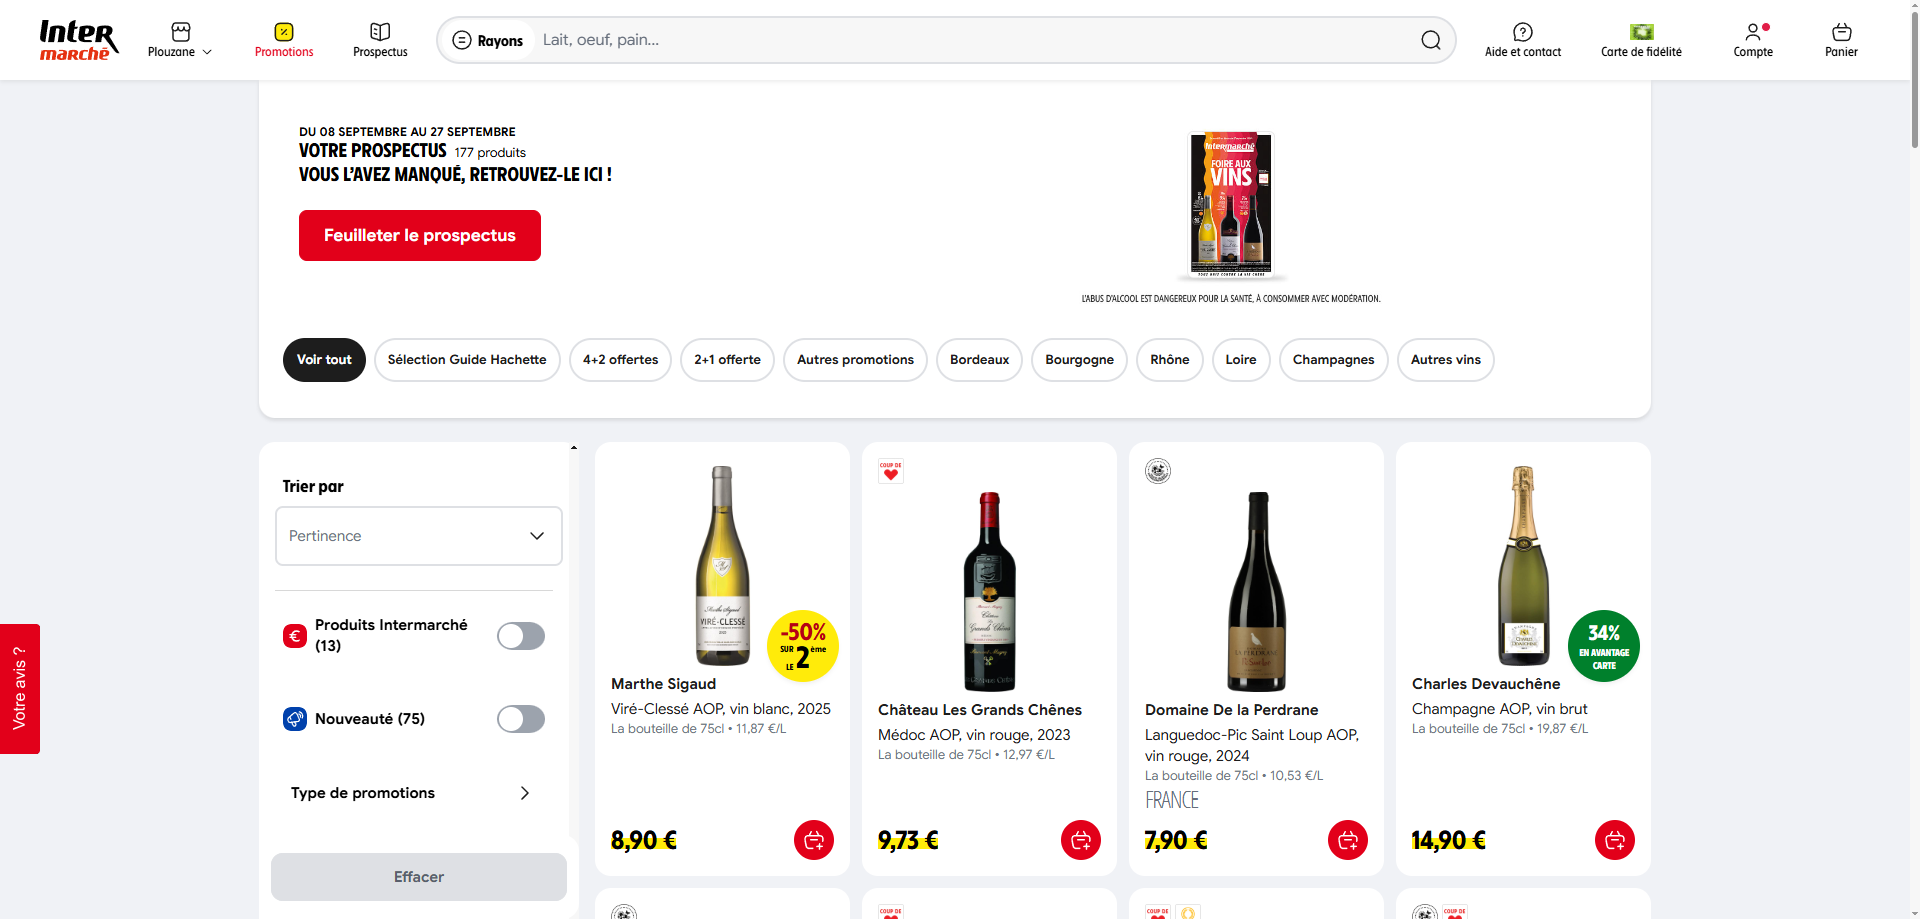Select the Bordeaux filter
This screenshot has height=919, width=1920.
(979, 360)
